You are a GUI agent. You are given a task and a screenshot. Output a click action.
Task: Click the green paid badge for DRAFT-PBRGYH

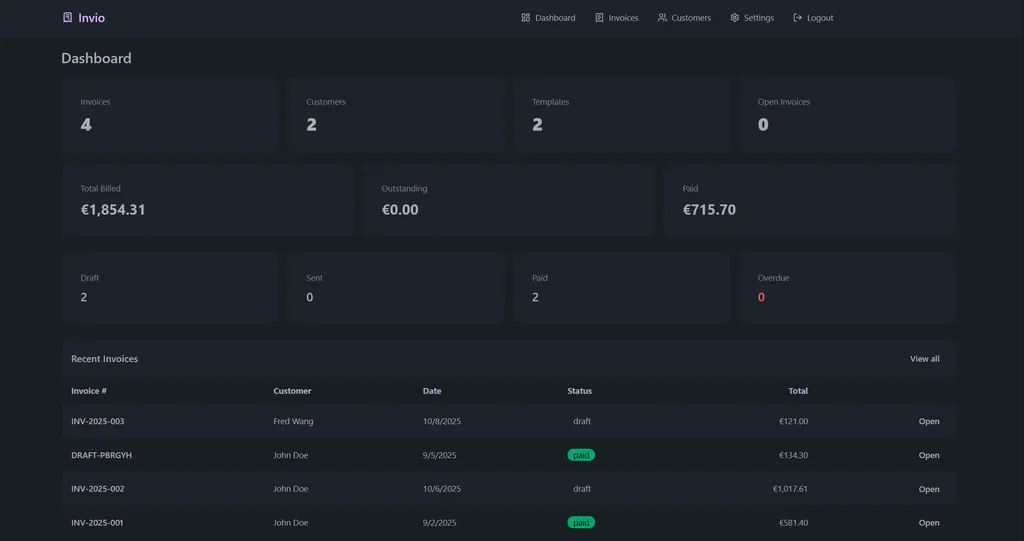(x=581, y=455)
